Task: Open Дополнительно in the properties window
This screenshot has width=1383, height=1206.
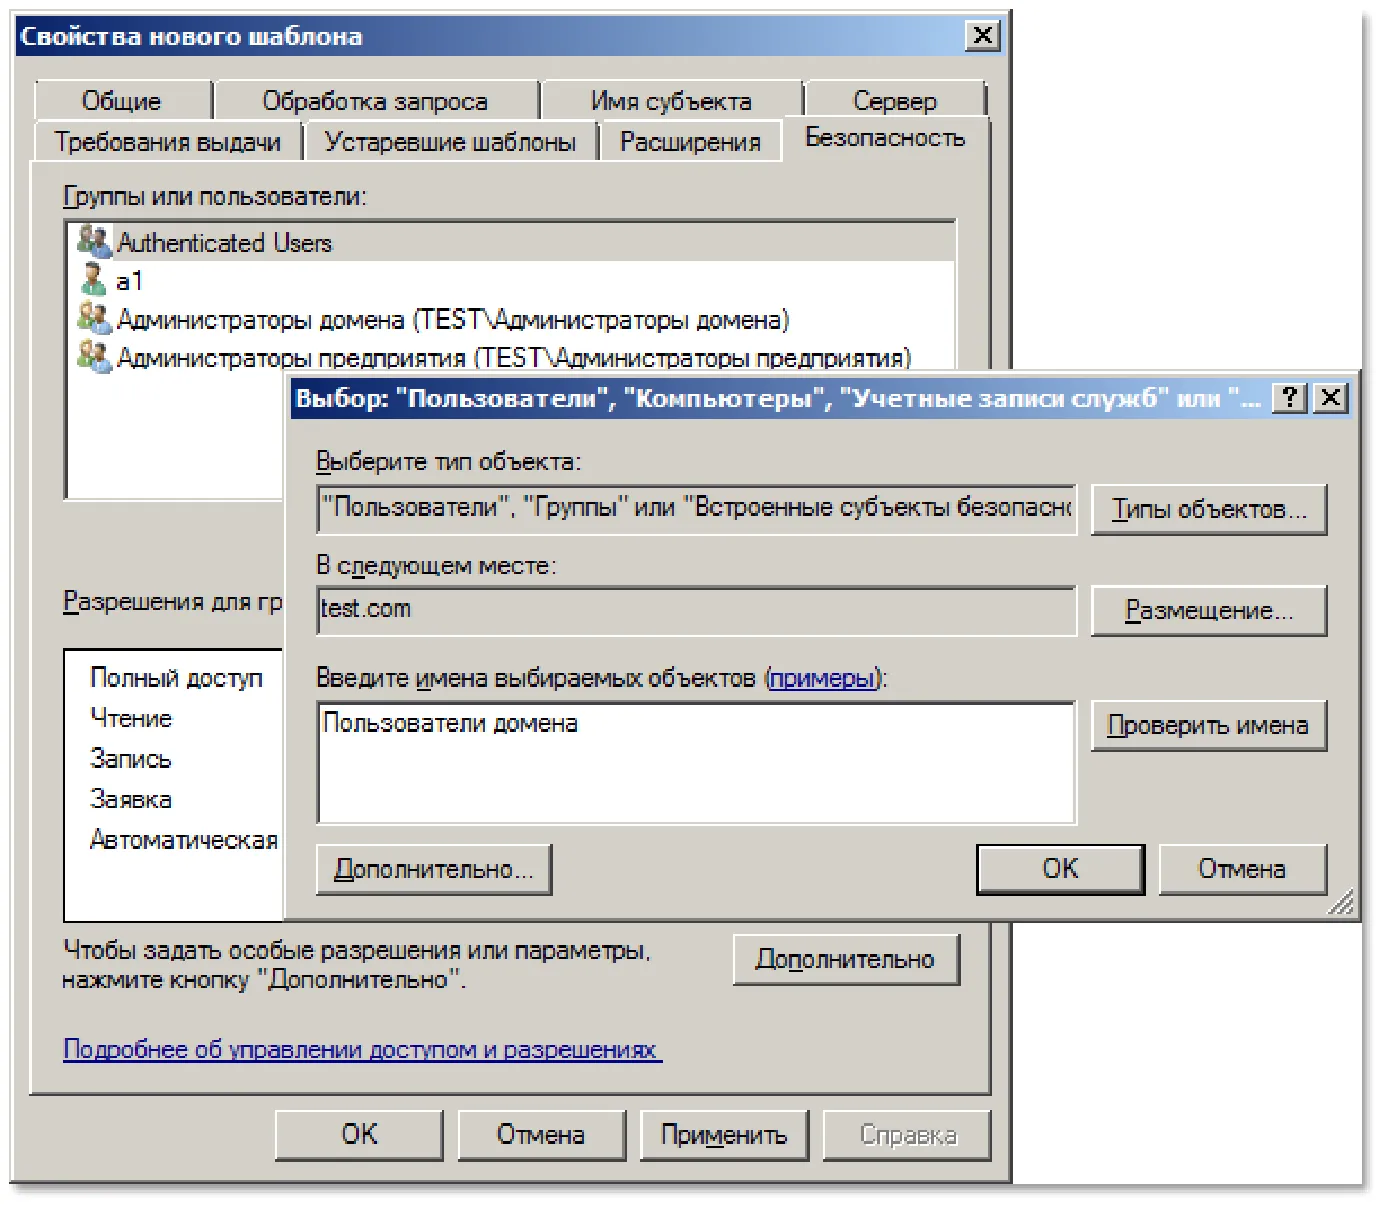Action: (x=846, y=959)
